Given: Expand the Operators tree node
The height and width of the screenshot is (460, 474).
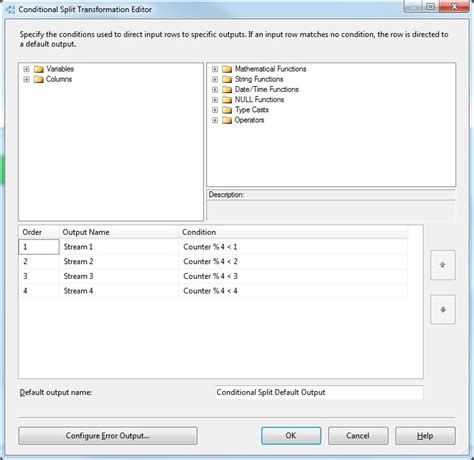Looking at the screenshot, I should tap(215, 120).
